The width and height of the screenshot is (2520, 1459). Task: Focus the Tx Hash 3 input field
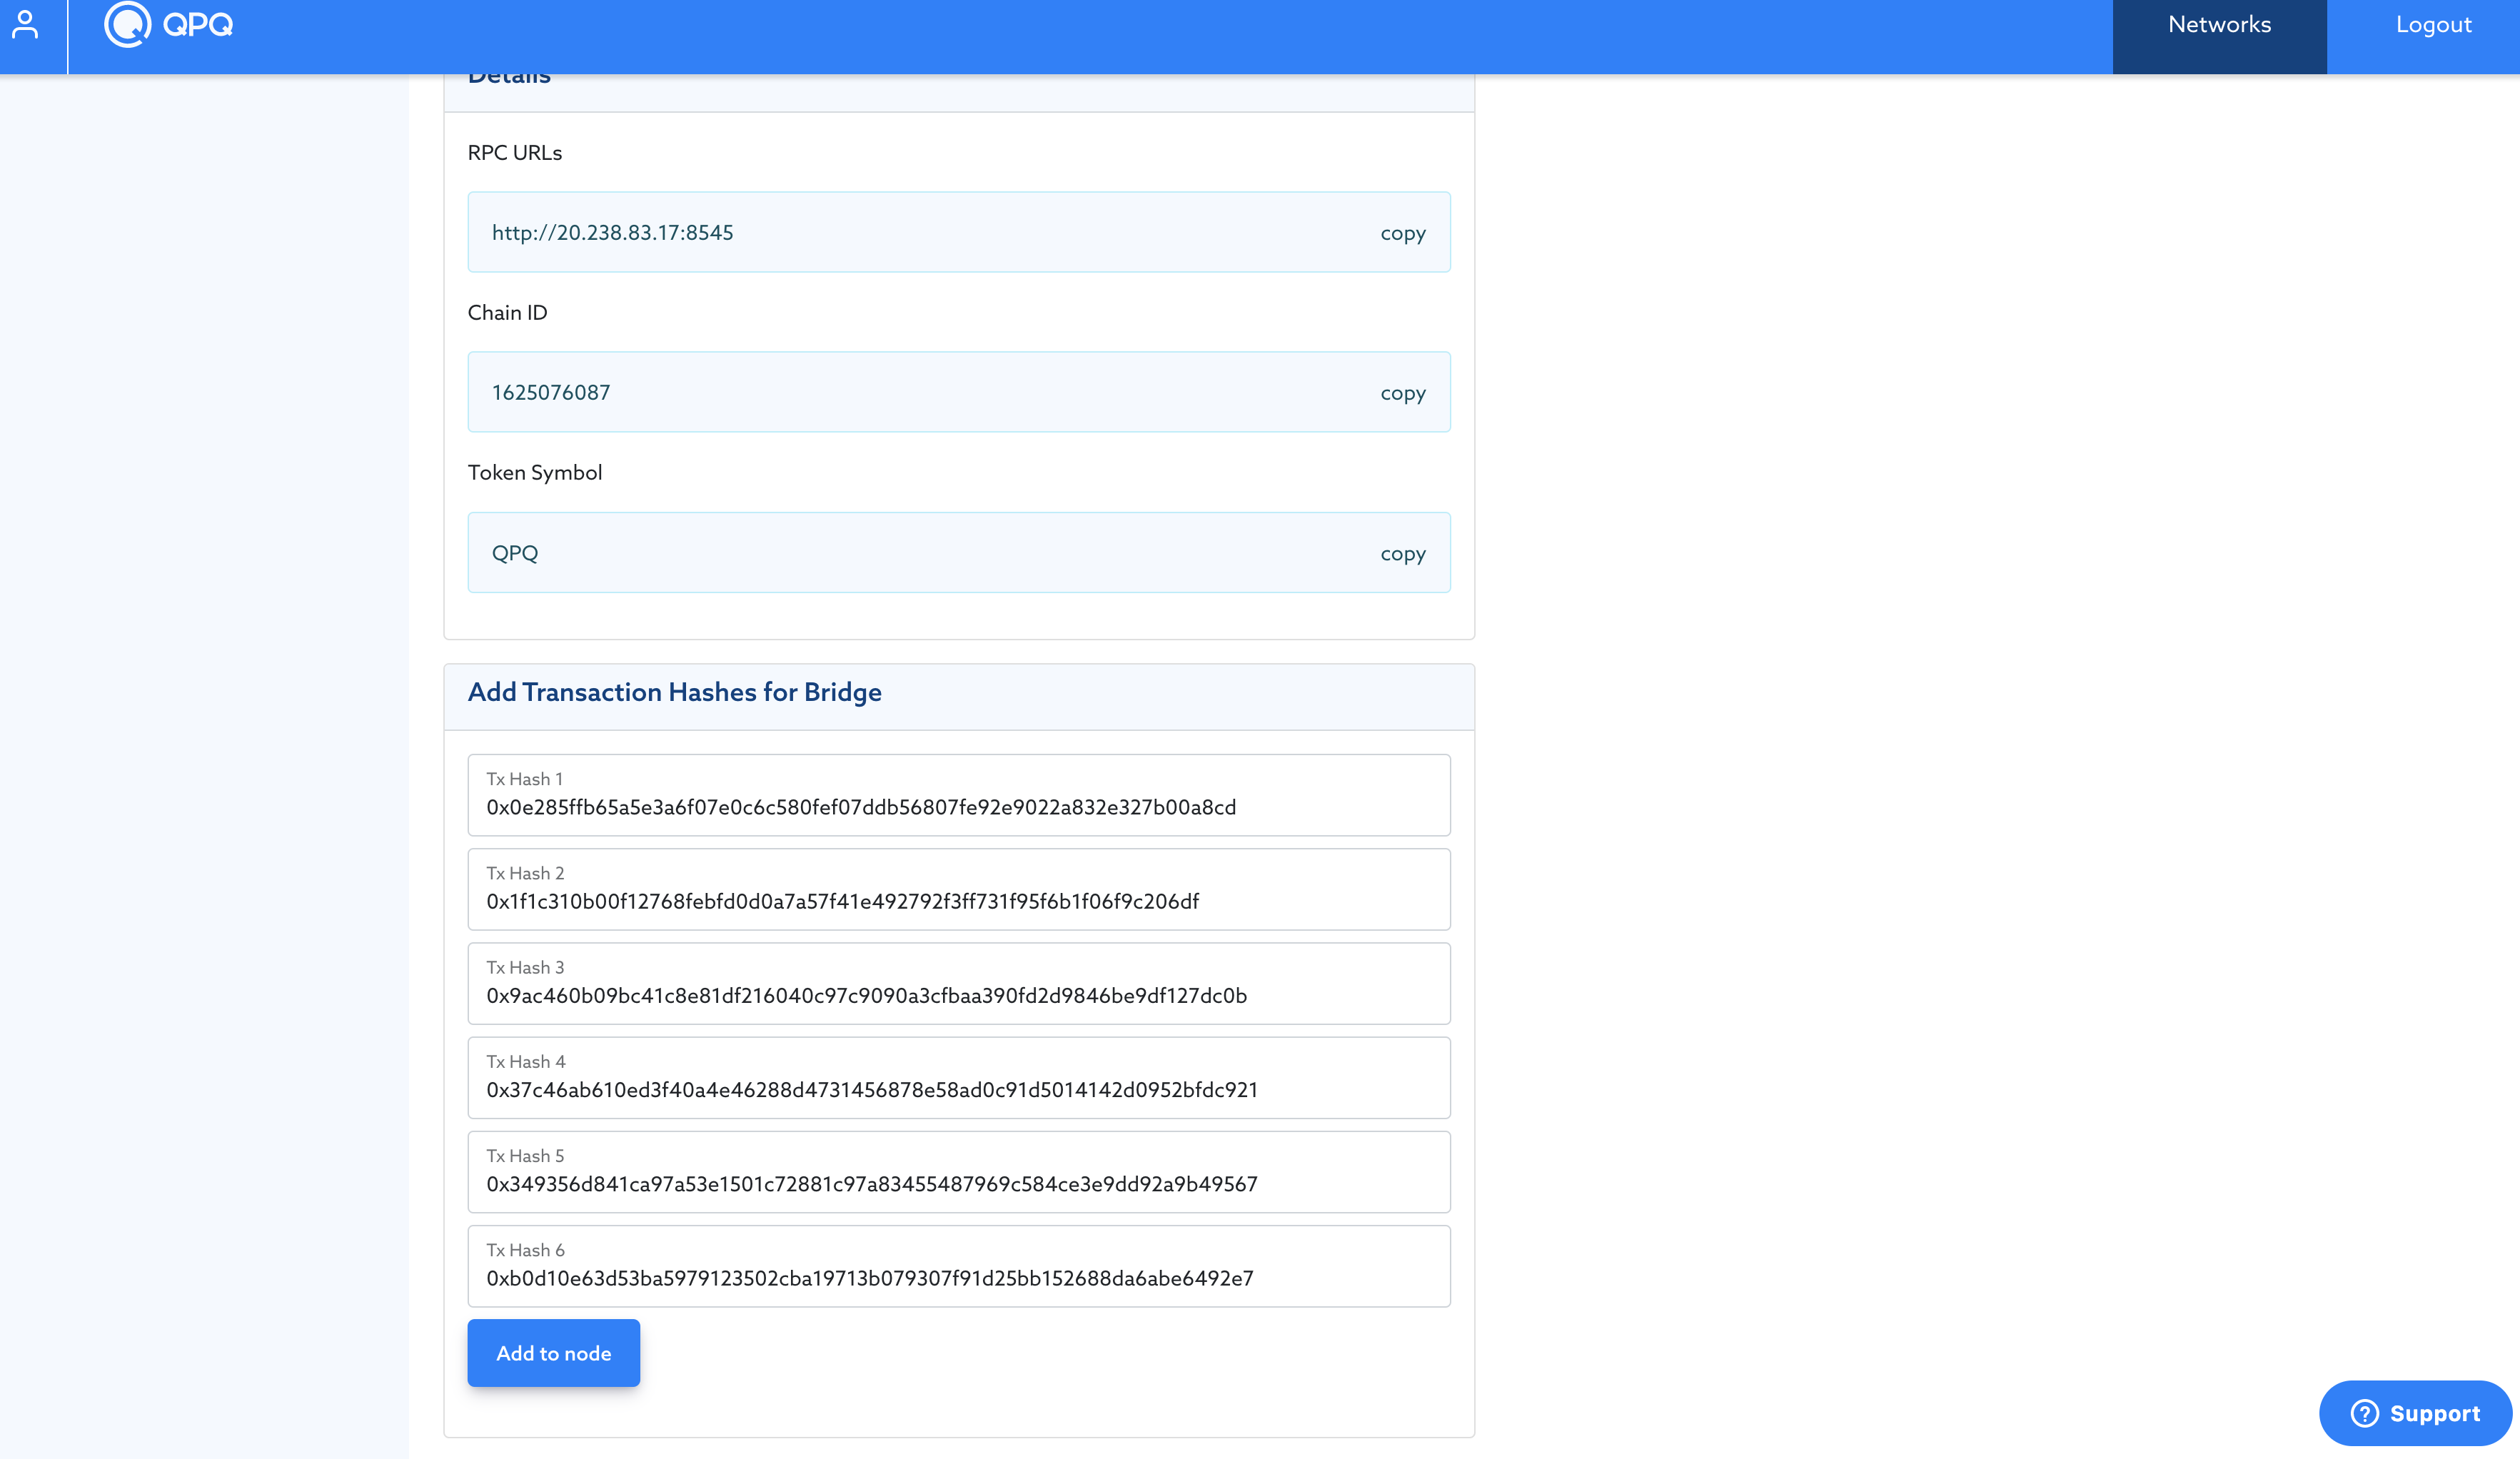tap(959, 983)
